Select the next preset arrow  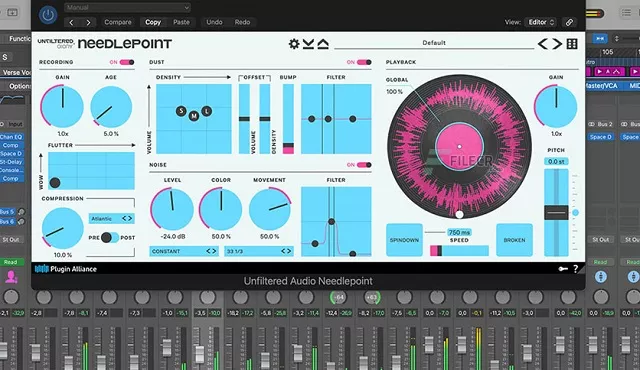(557, 44)
